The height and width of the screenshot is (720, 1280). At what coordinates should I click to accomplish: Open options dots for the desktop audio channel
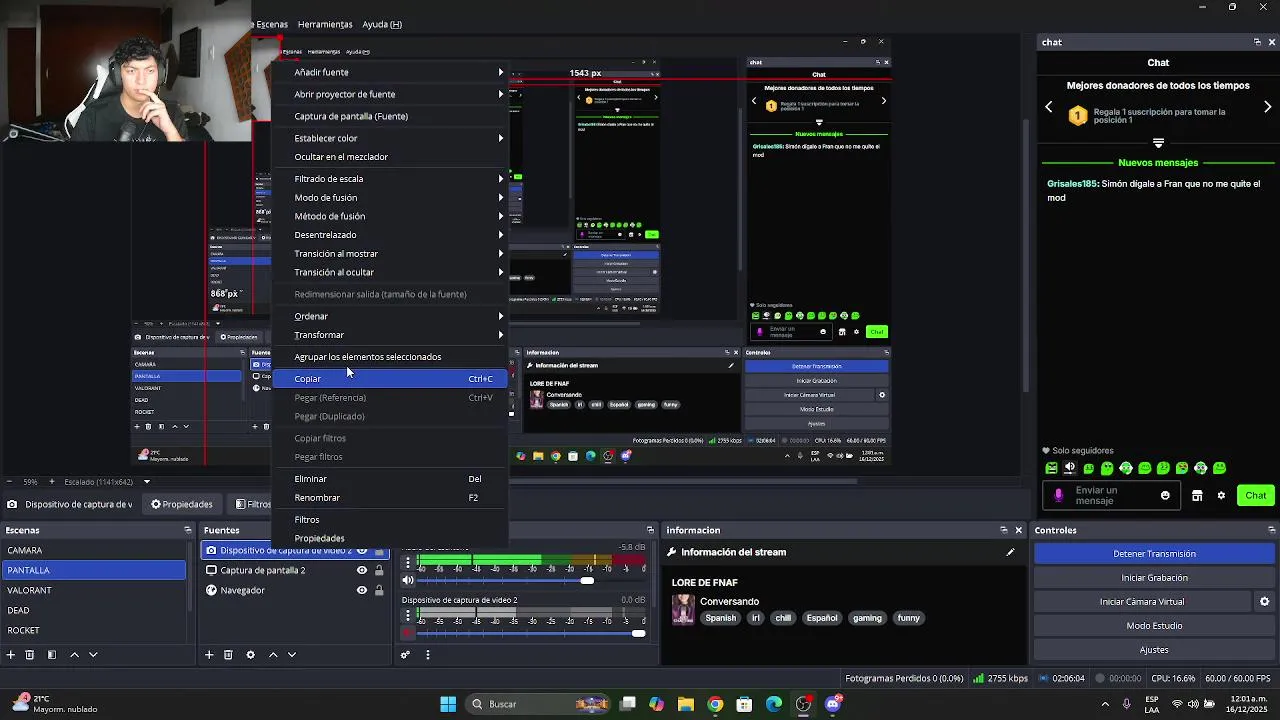(x=407, y=564)
